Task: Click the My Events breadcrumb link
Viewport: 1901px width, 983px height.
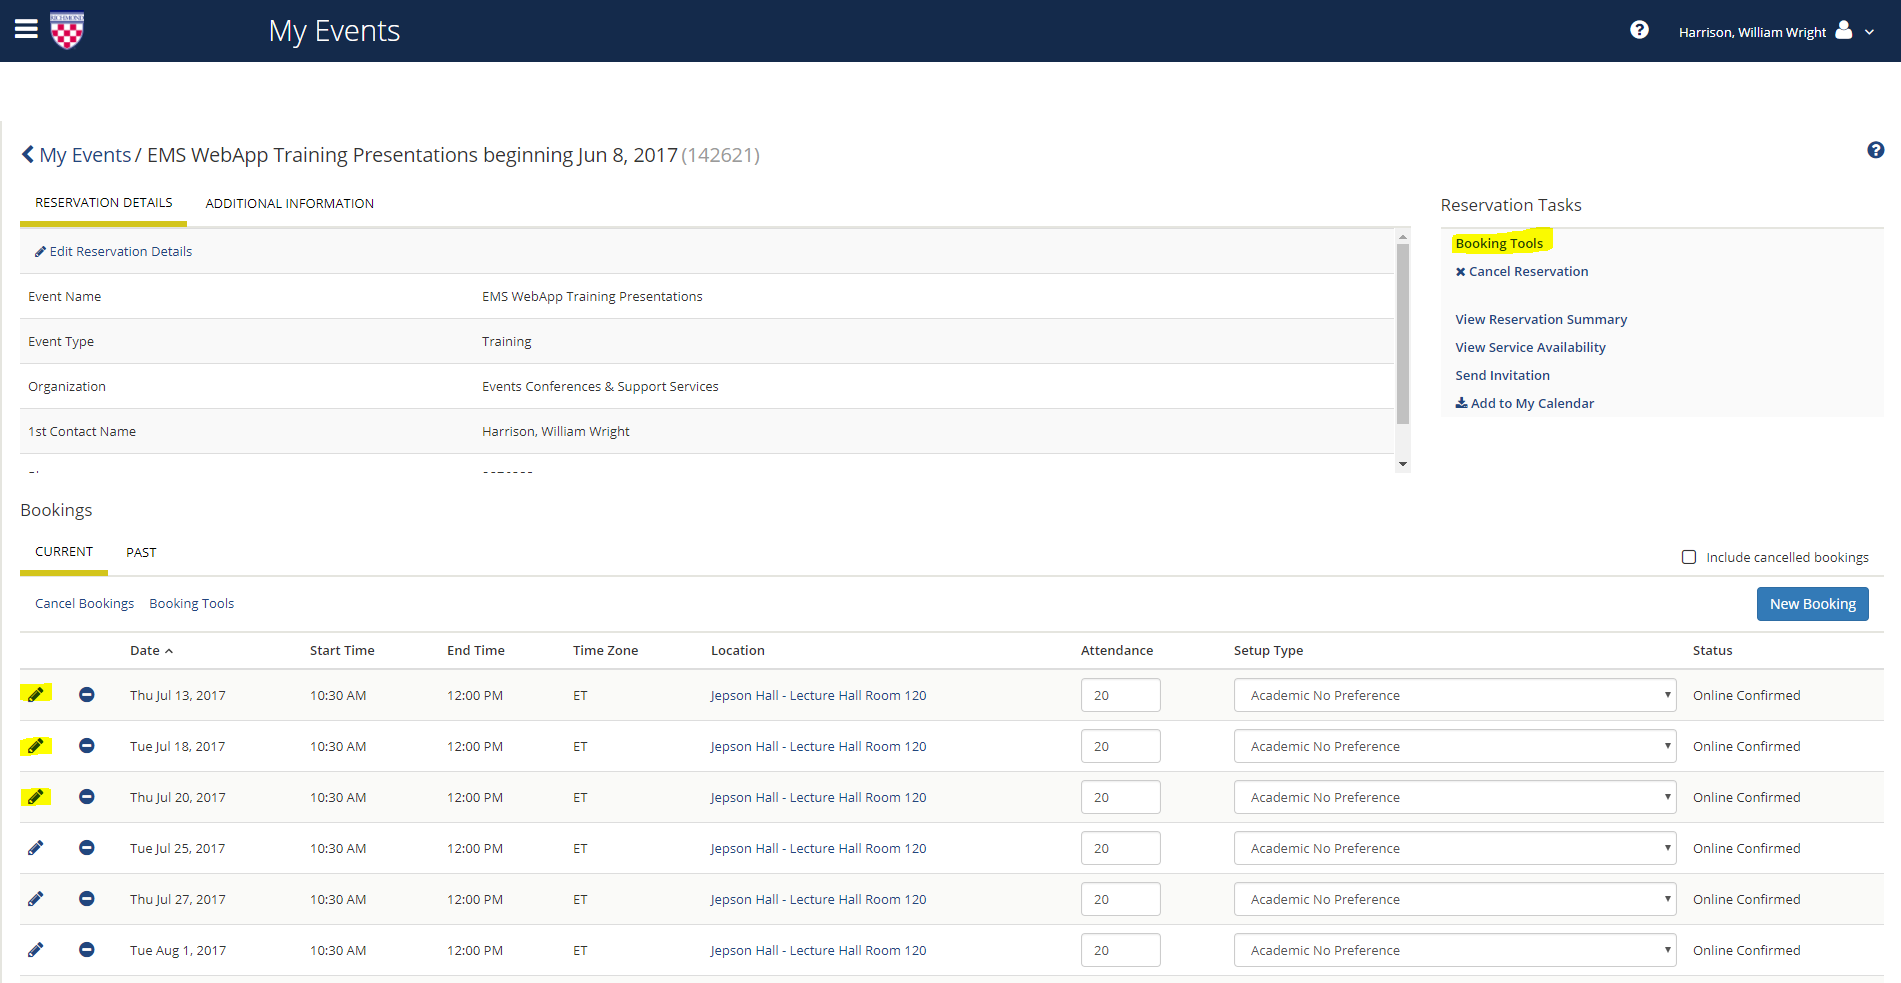Action: coord(85,155)
